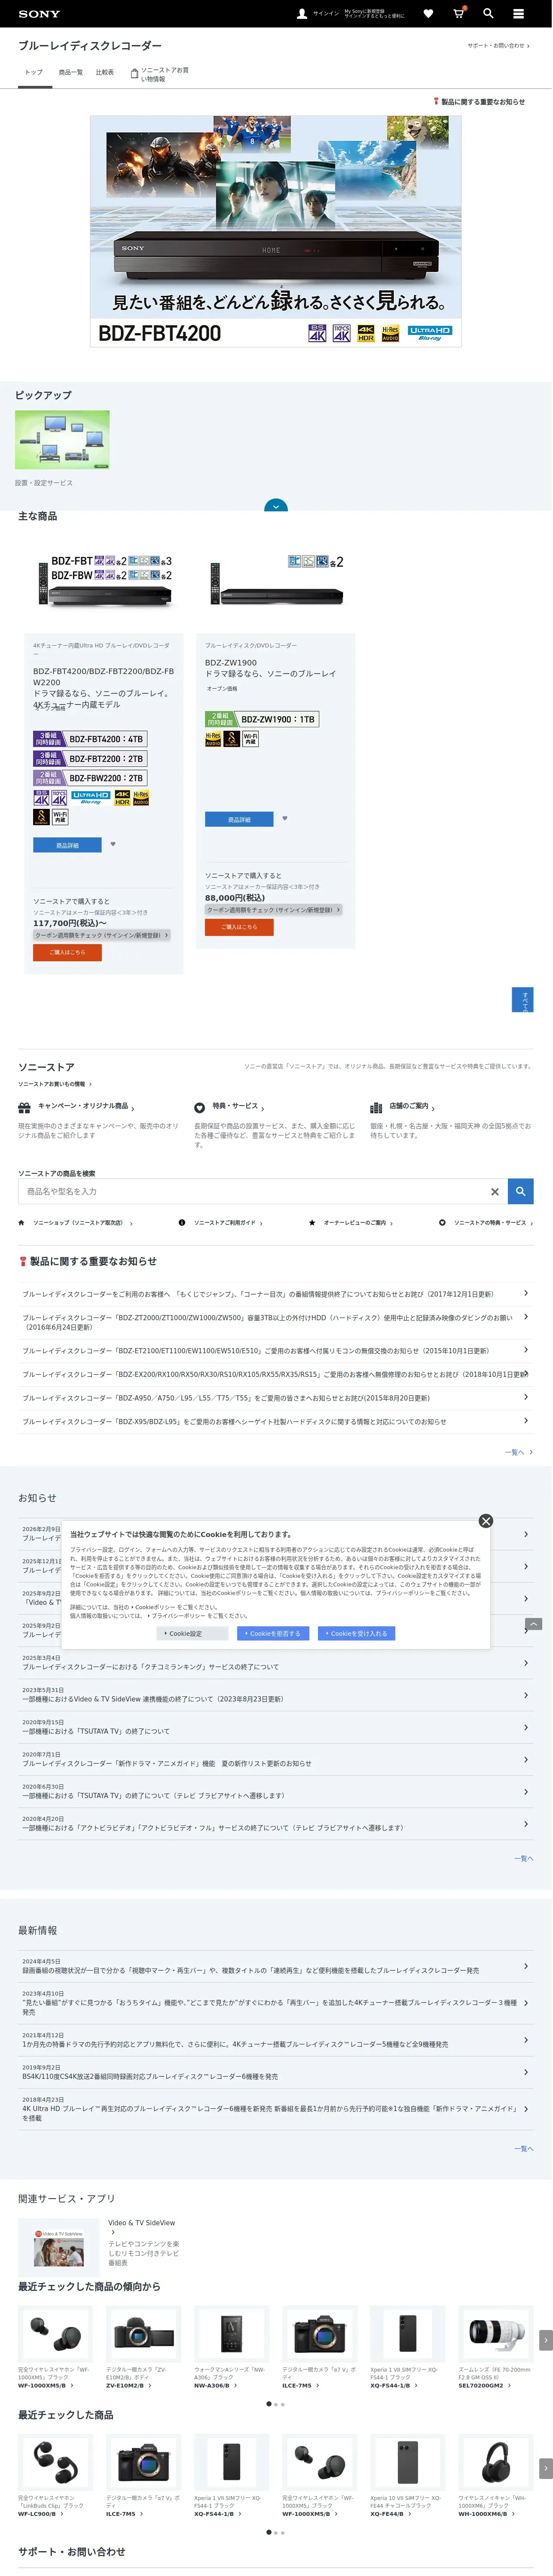
Task: Select the 商品一覧 tab
Action: point(70,73)
